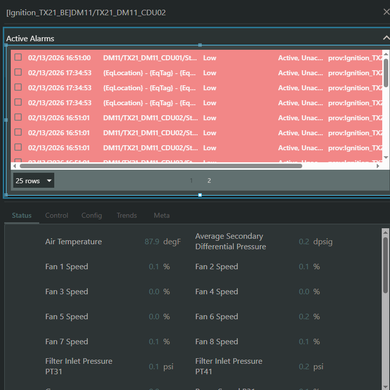
Task: Click alarm table scroll right arrow
Action: pos(378,166)
